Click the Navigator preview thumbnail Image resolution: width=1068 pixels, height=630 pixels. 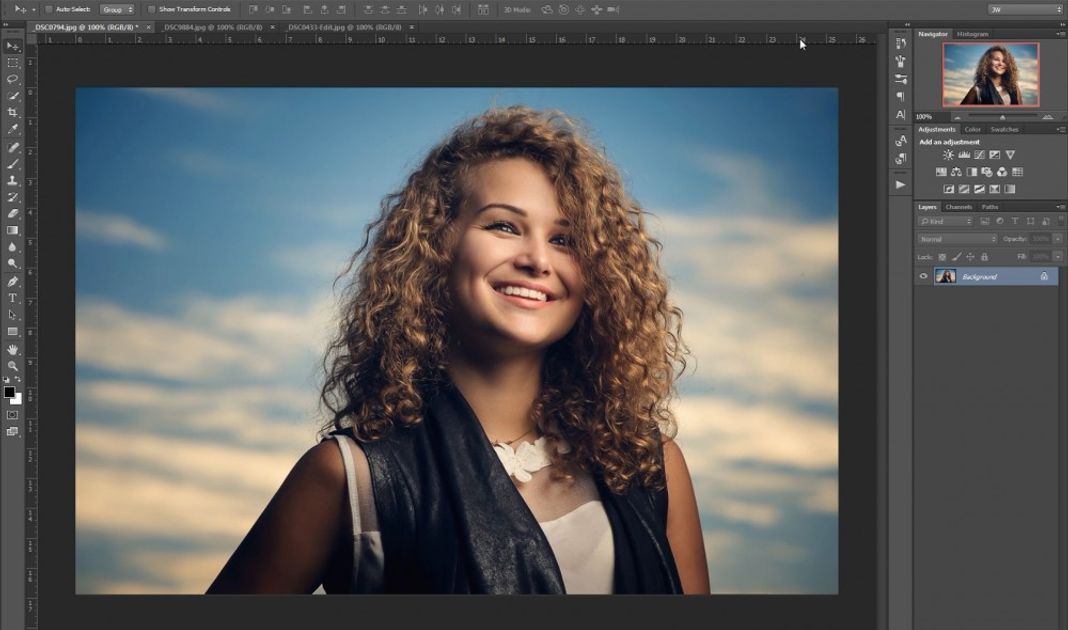[x=990, y=75]
